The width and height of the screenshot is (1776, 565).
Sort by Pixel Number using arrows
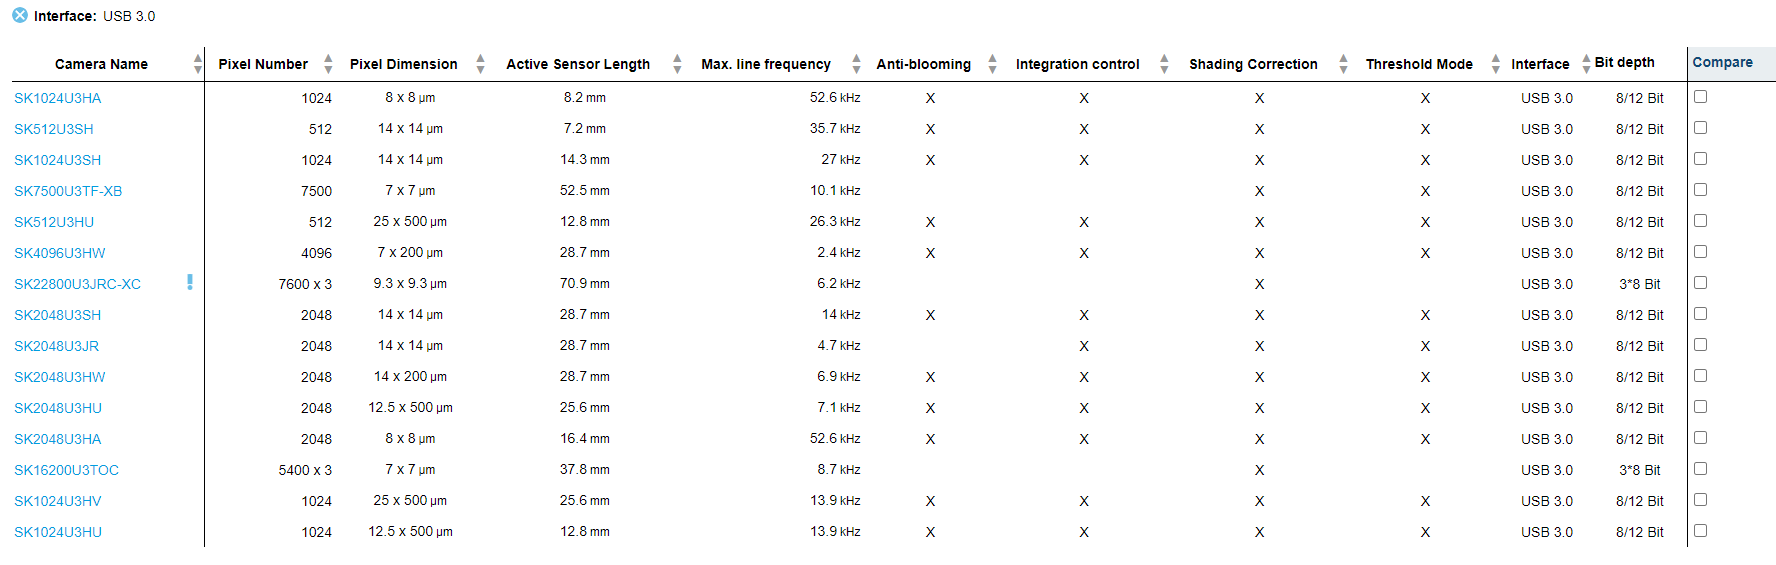tap(328, 64)
